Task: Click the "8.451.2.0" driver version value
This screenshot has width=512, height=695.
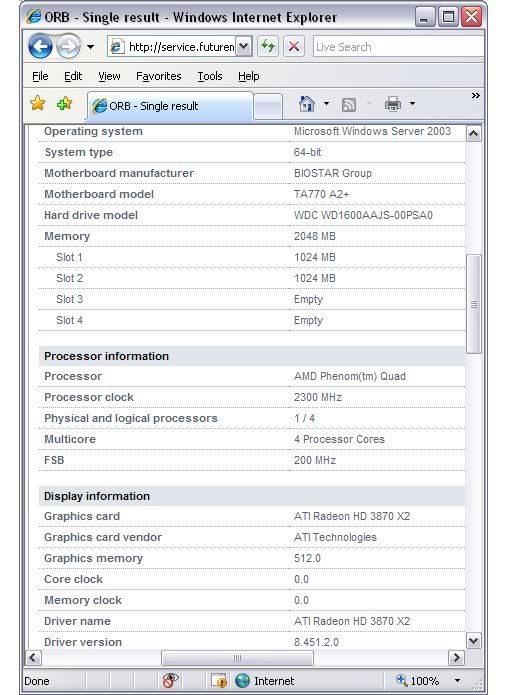Action: click(316, 642)
